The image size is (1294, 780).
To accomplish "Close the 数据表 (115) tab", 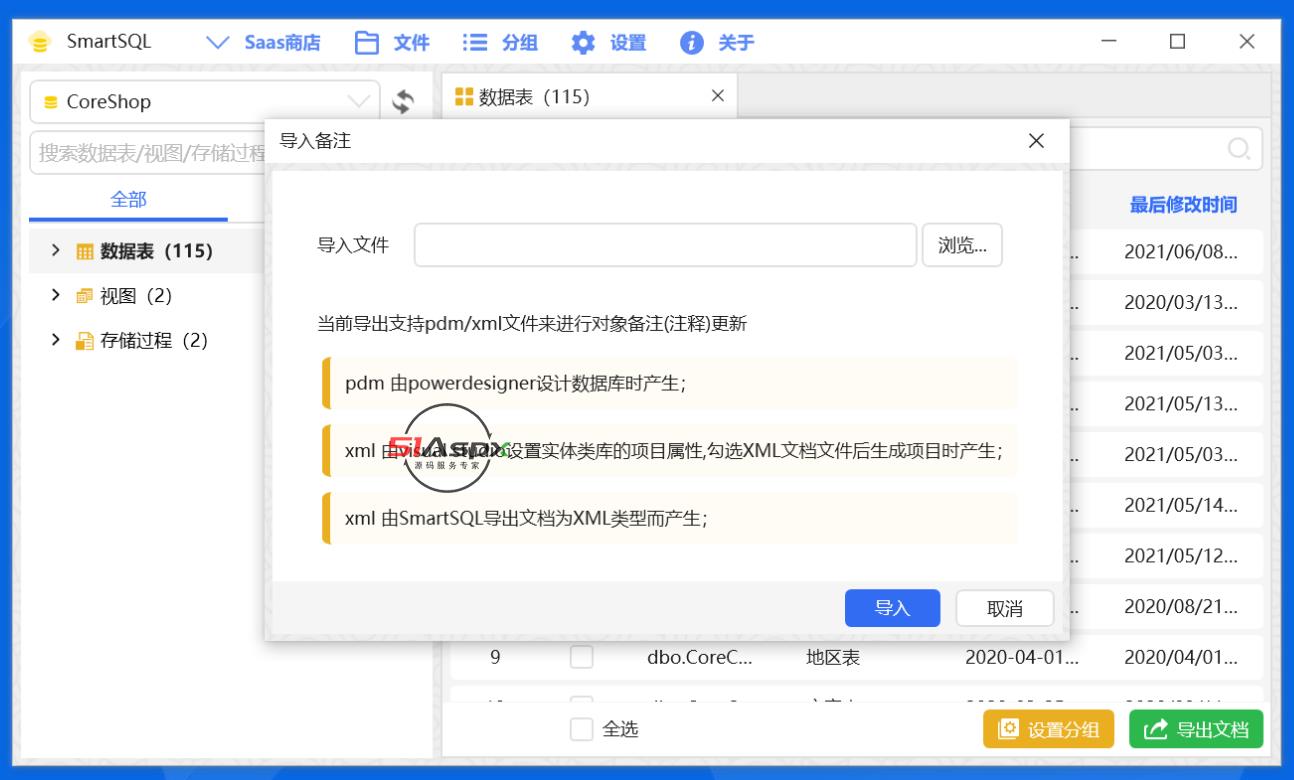I will (x=717, y=96).
